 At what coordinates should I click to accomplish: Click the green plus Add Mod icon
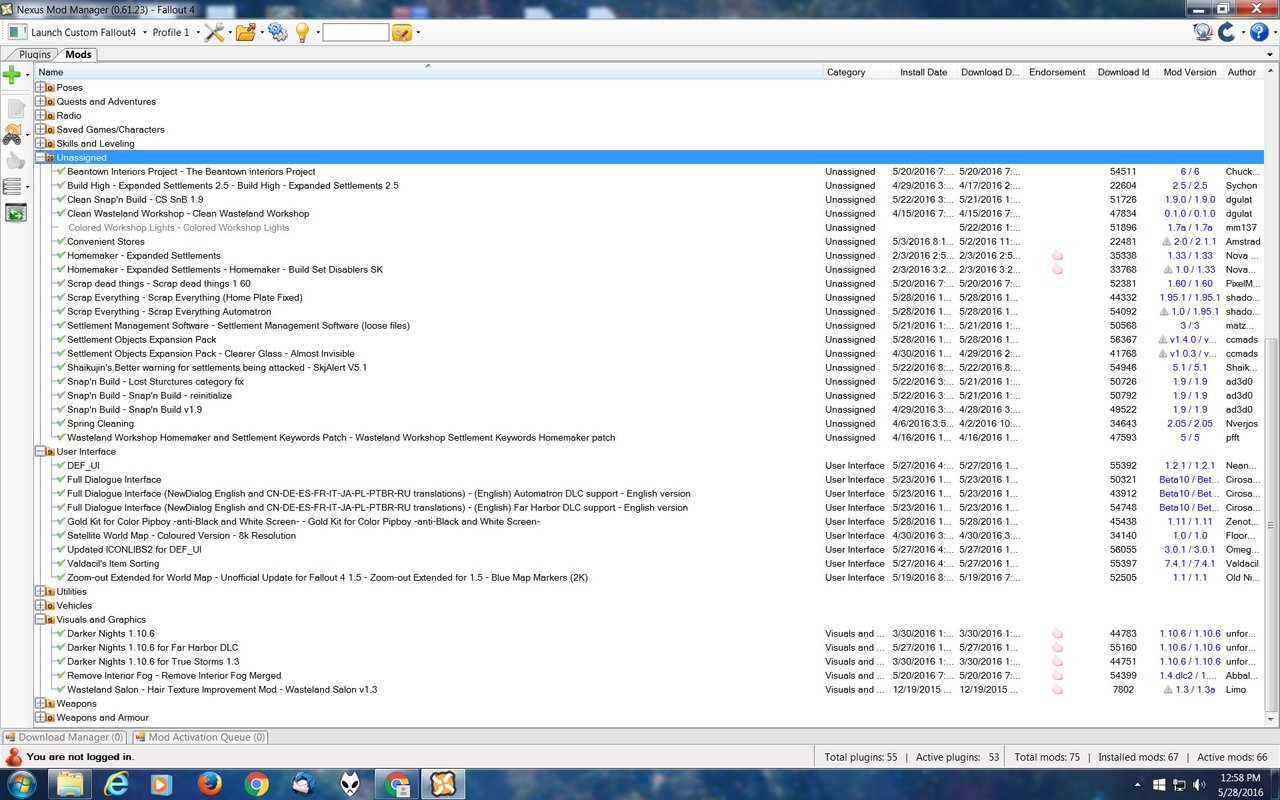[x=12, y=75]
